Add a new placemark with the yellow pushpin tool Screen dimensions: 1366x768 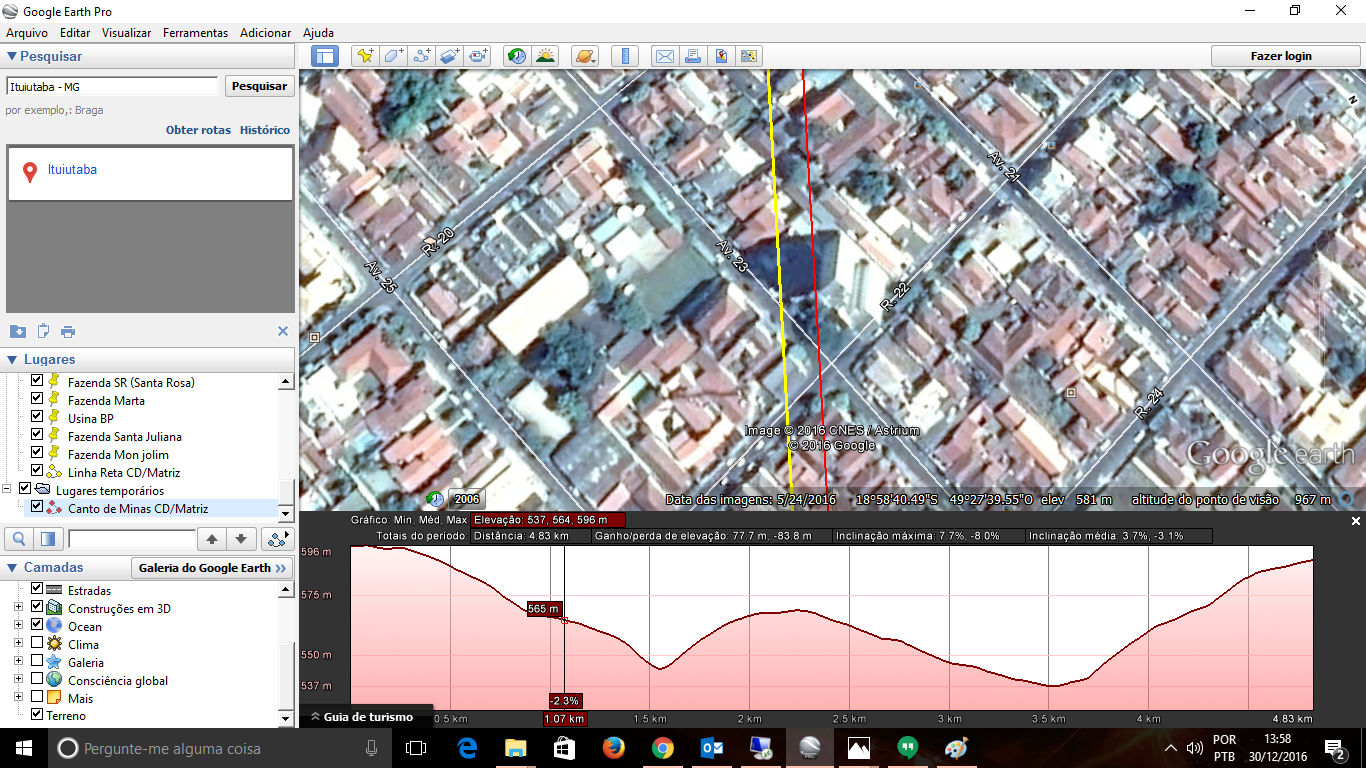tap(365, 56)
